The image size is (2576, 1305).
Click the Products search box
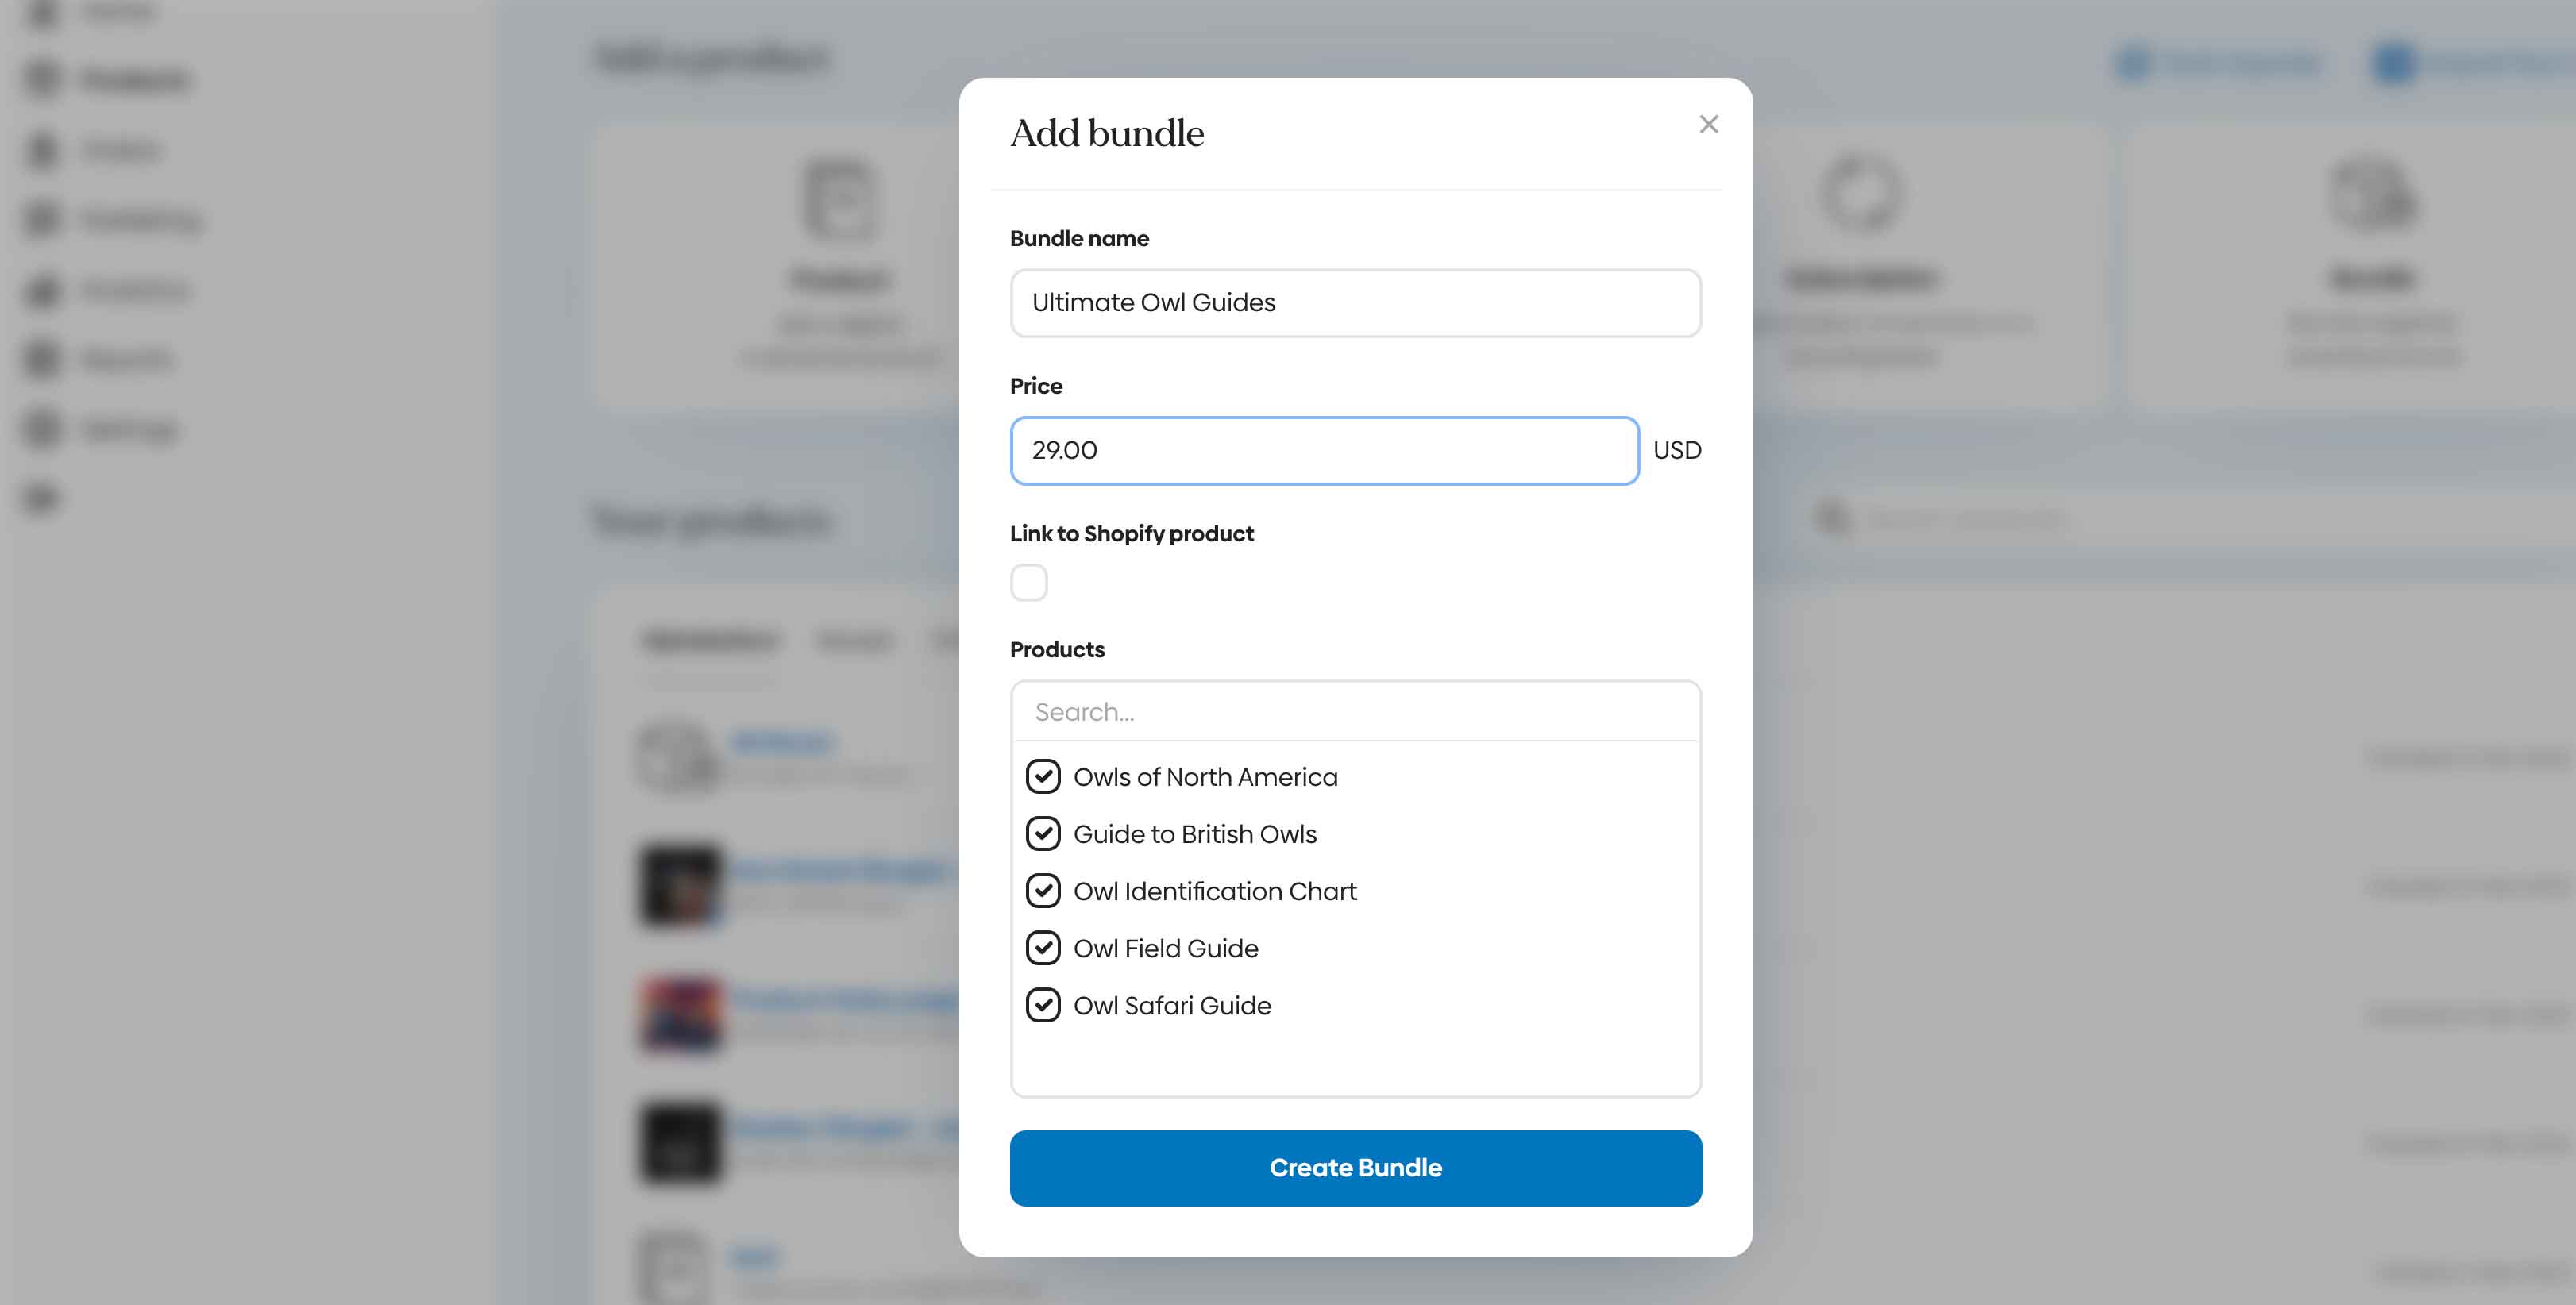[1355, 712]
